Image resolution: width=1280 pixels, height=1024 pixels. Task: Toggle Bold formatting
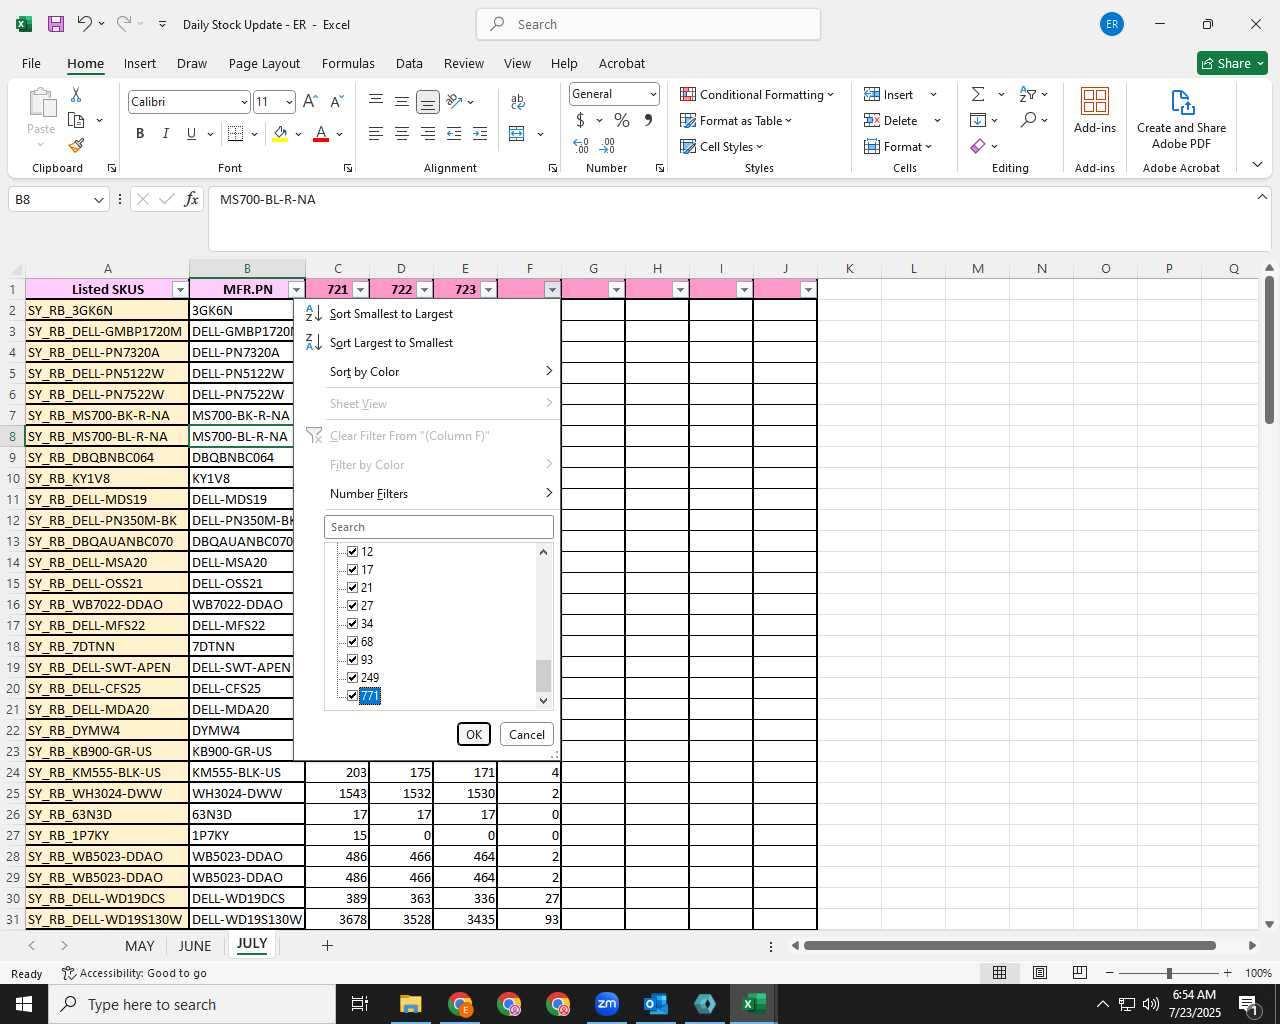140,134
